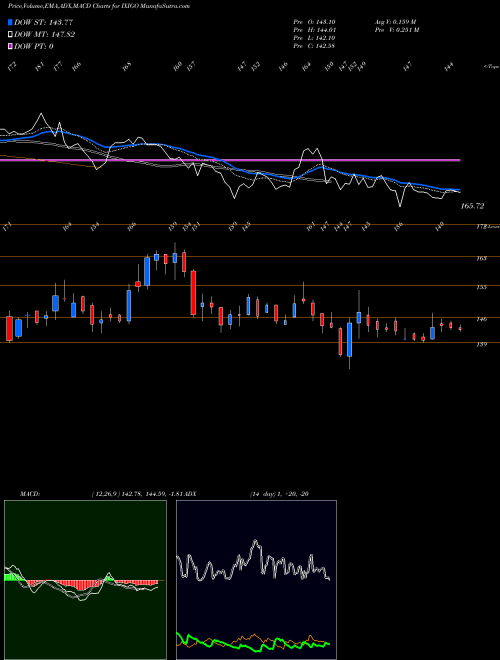Click the long red candle after the peak
This screenshot has width=500, height=660.
pos(193,293)
